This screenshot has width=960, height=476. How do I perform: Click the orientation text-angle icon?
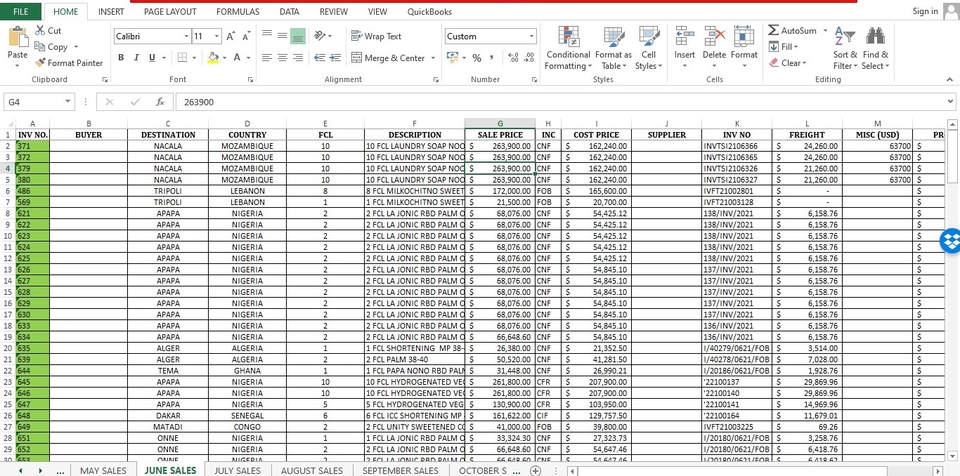coord(320,36)
